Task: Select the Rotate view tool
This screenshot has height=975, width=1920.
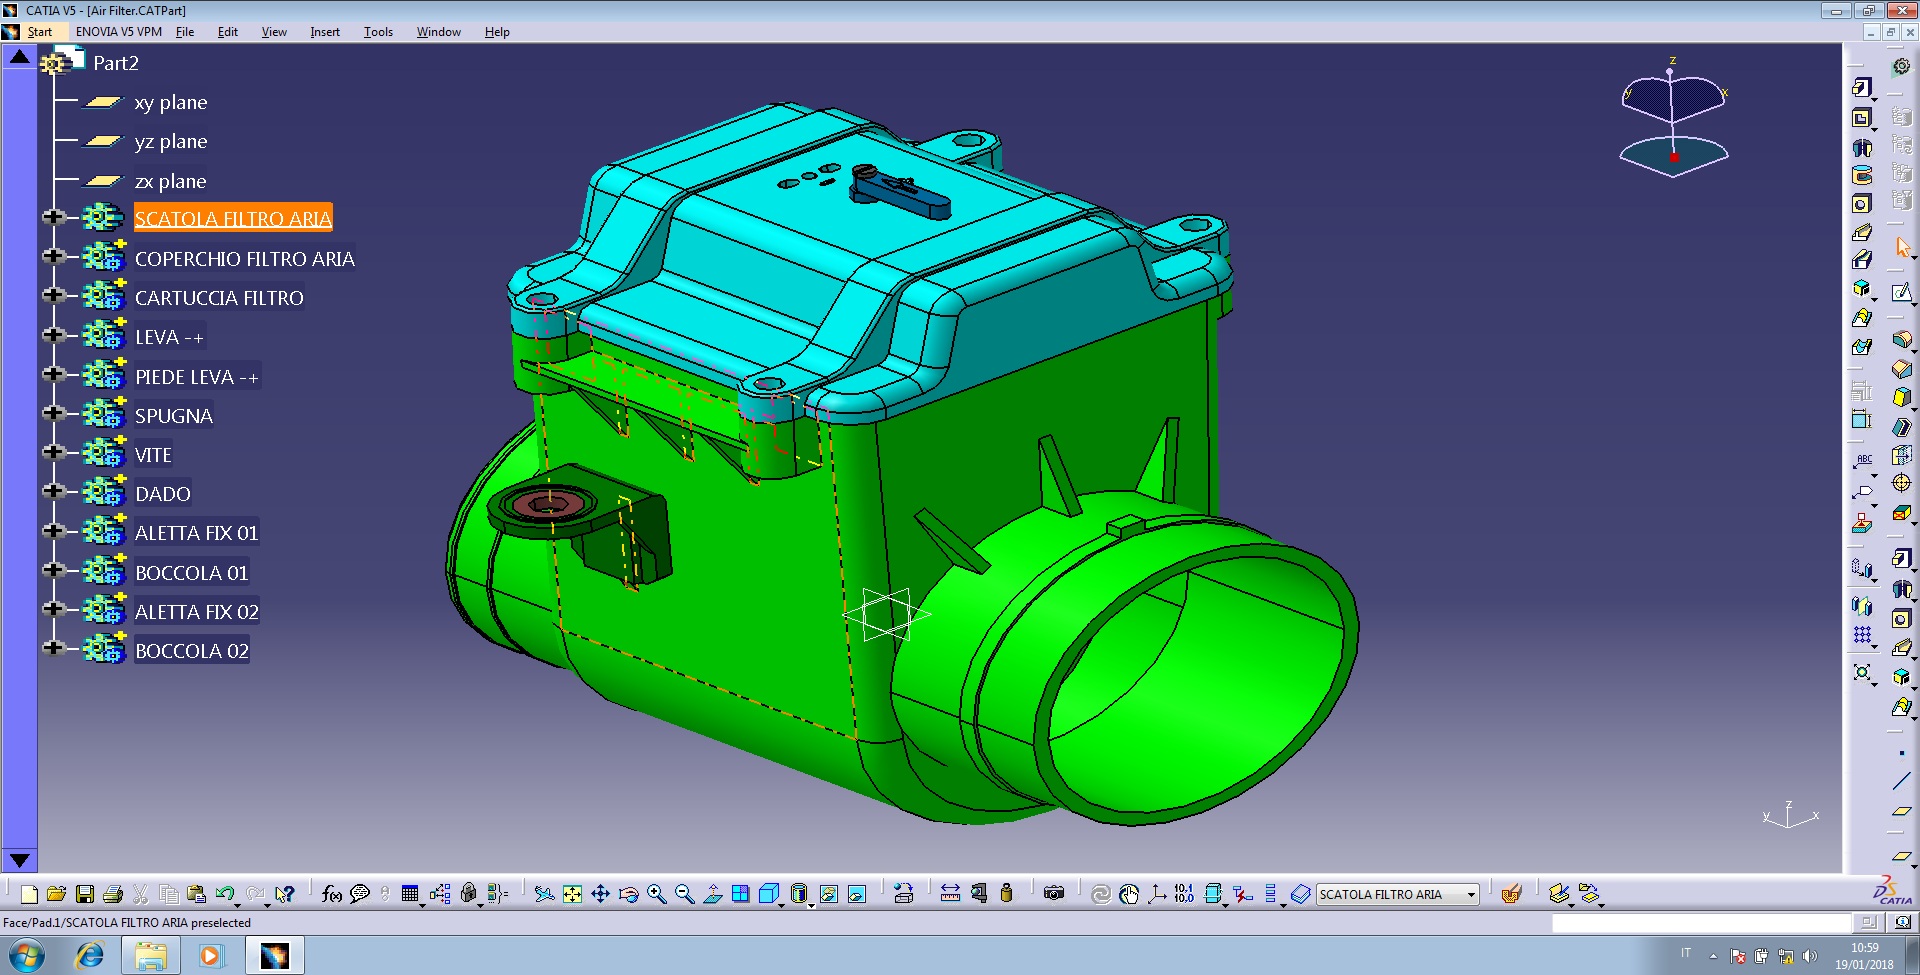Action: (x=628, y=894)
